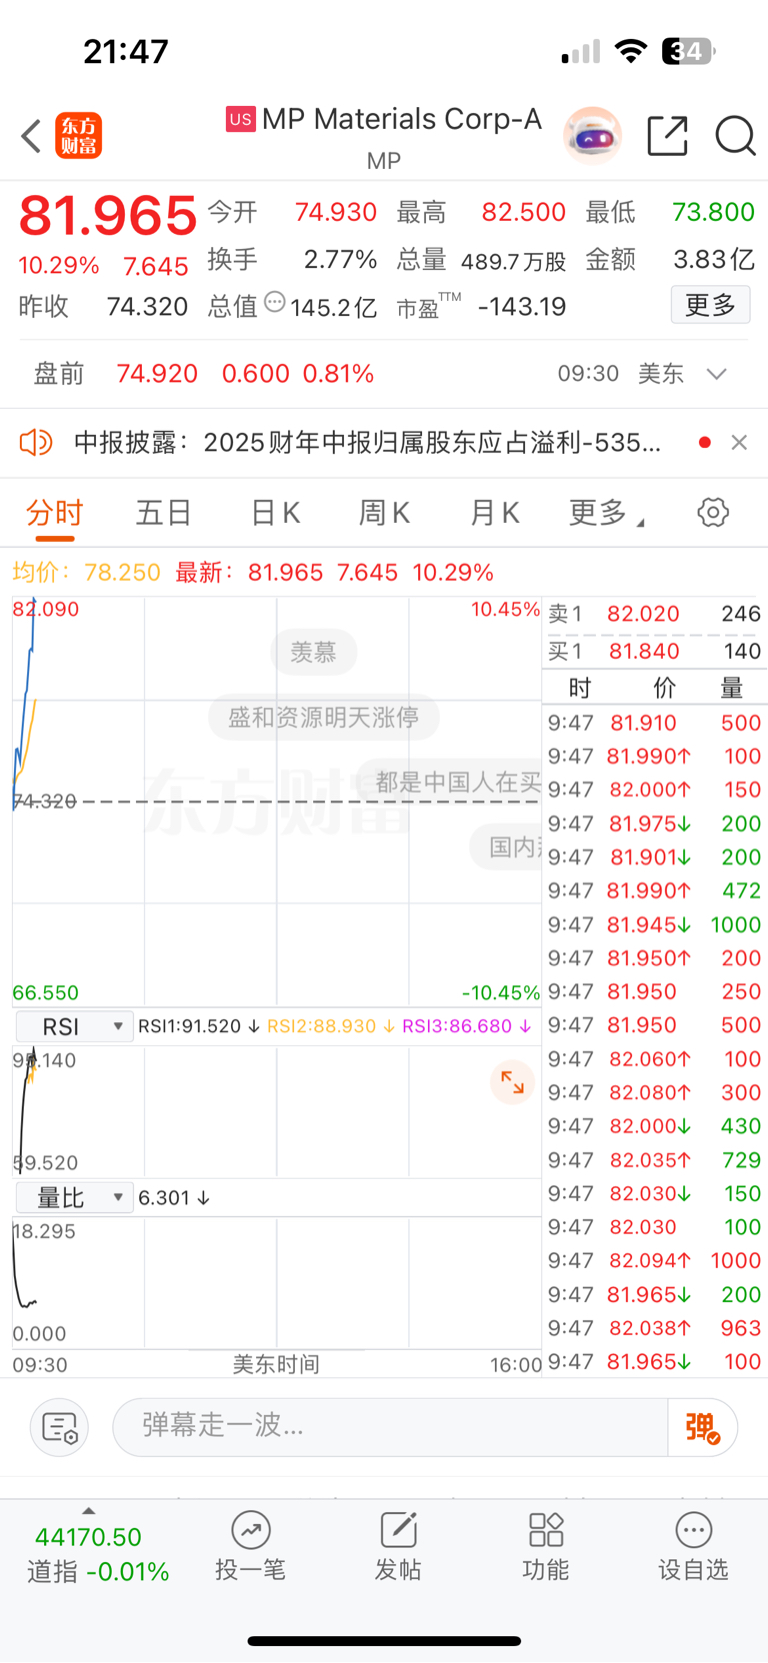The width and height of the screenshot is (768, 1663).
Task: Open the danmaku list settings icon
Action: pyautogui.click(x=59, y=1427)
